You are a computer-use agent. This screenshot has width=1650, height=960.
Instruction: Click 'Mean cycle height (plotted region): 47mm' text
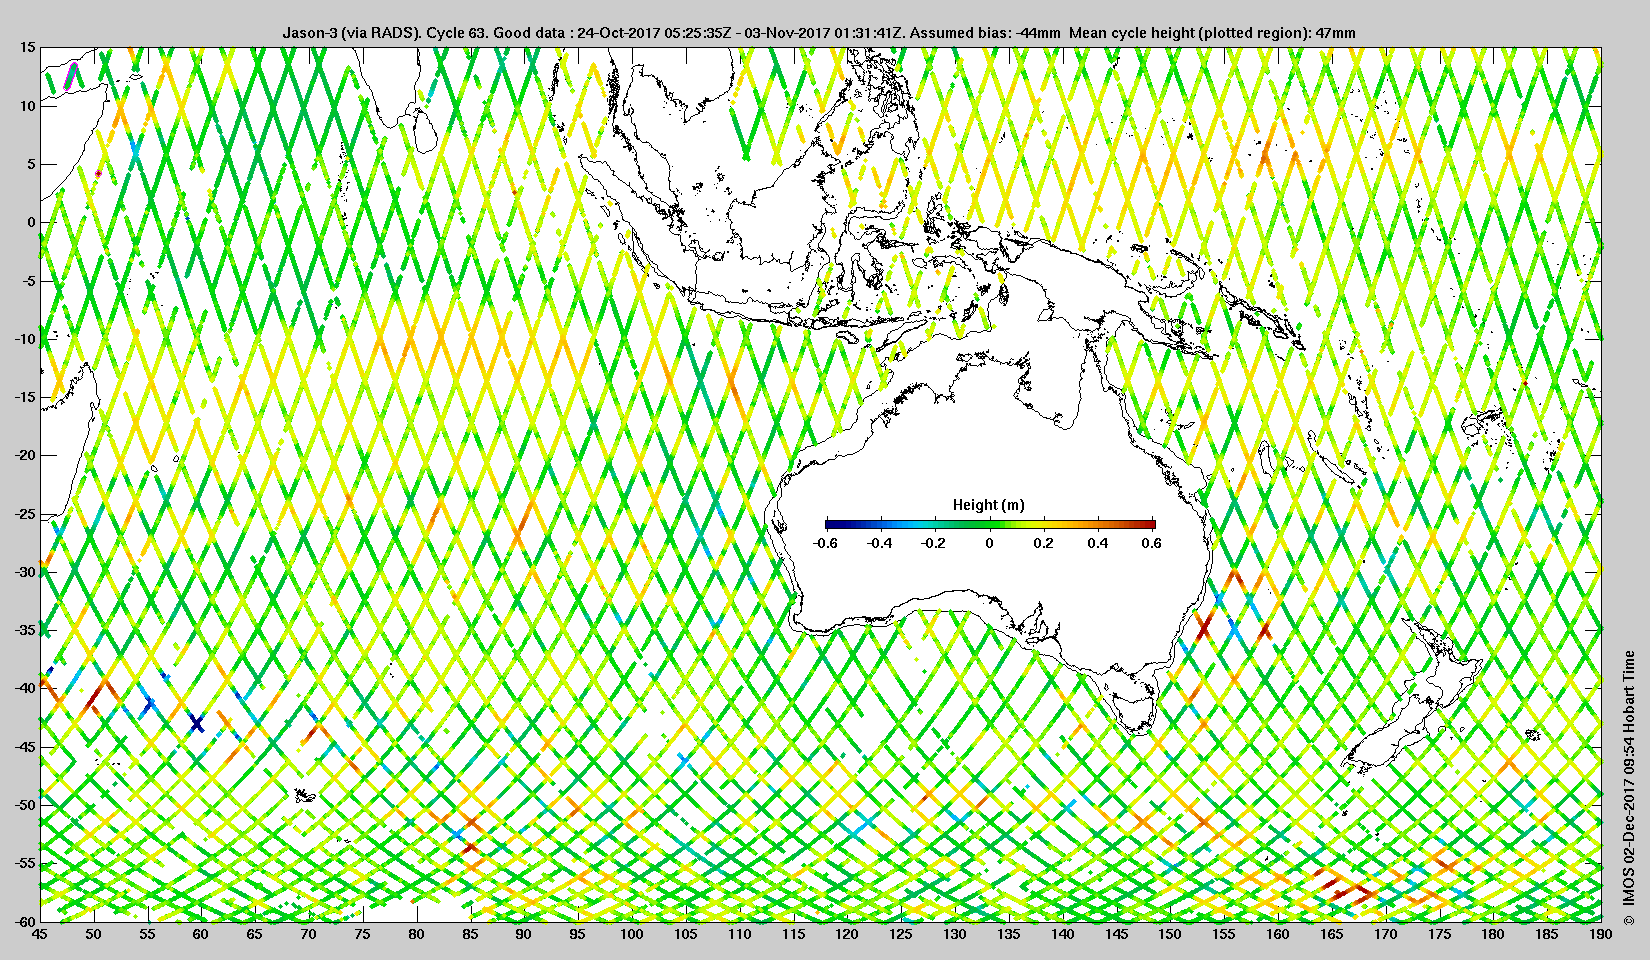click(x=1213, y=32)
